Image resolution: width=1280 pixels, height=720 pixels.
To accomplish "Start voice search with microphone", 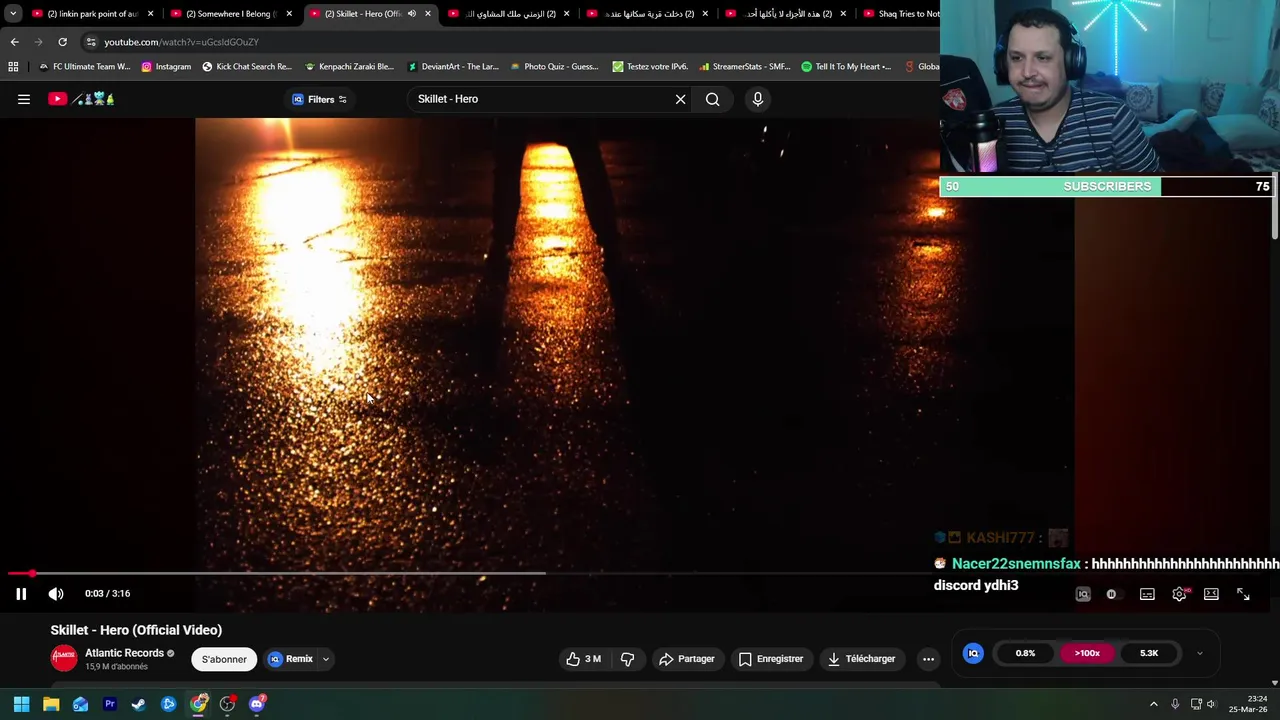I will tap(757, 99).
